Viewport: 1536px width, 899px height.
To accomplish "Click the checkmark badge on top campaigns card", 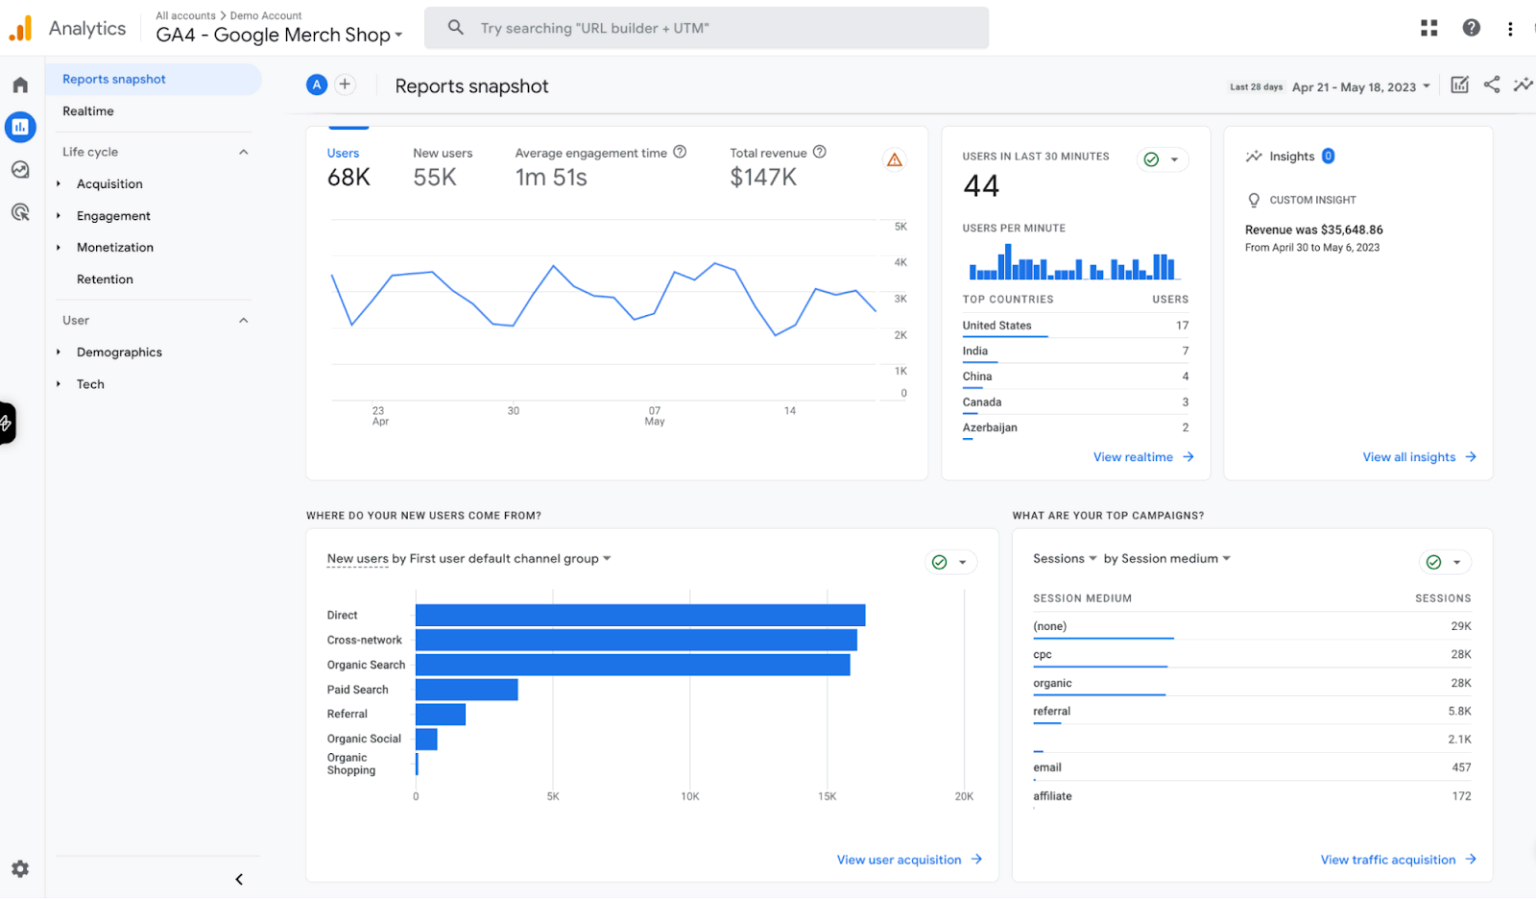I will click(x=1432, y=562).
